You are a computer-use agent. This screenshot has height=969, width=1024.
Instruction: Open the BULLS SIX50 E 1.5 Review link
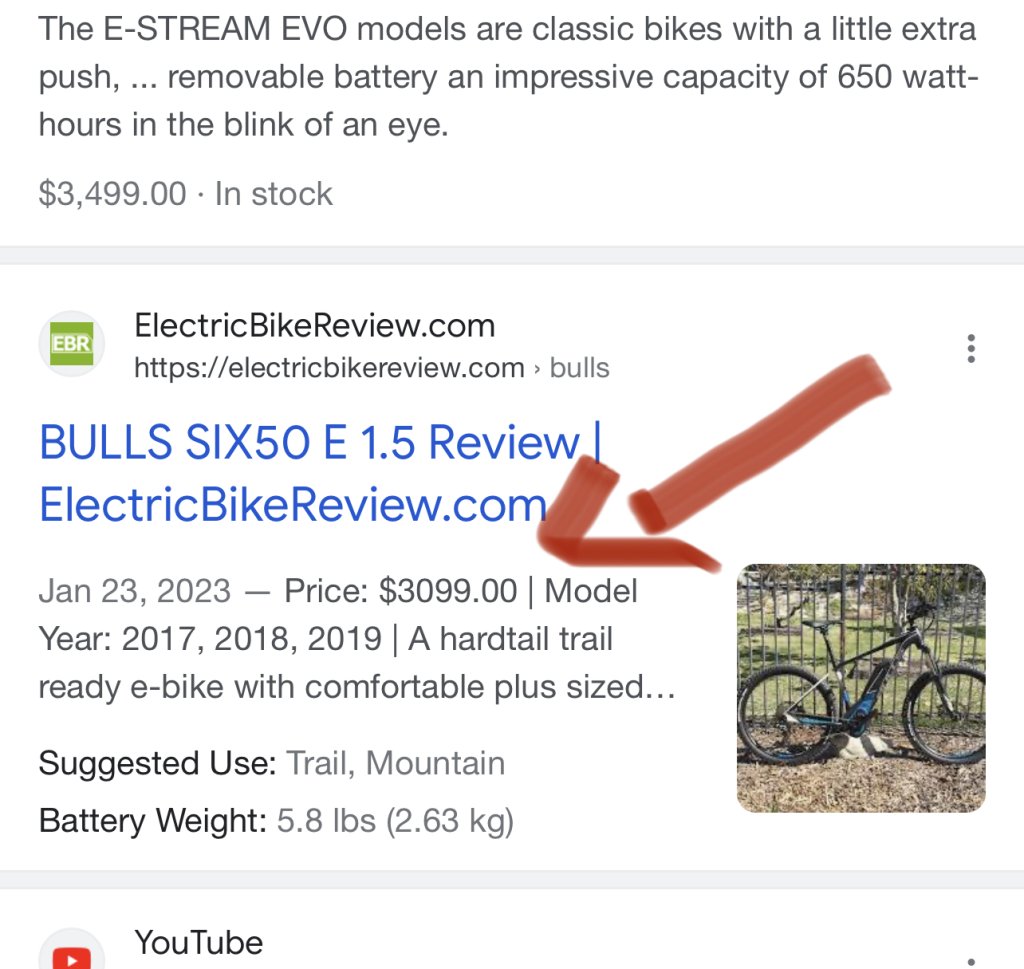pos(320,473)
